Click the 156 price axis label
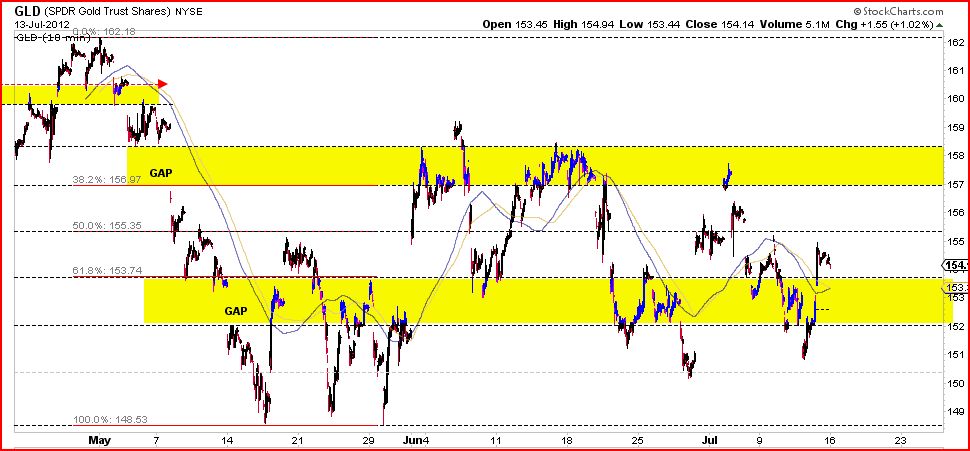 click(x=956, y=213)
